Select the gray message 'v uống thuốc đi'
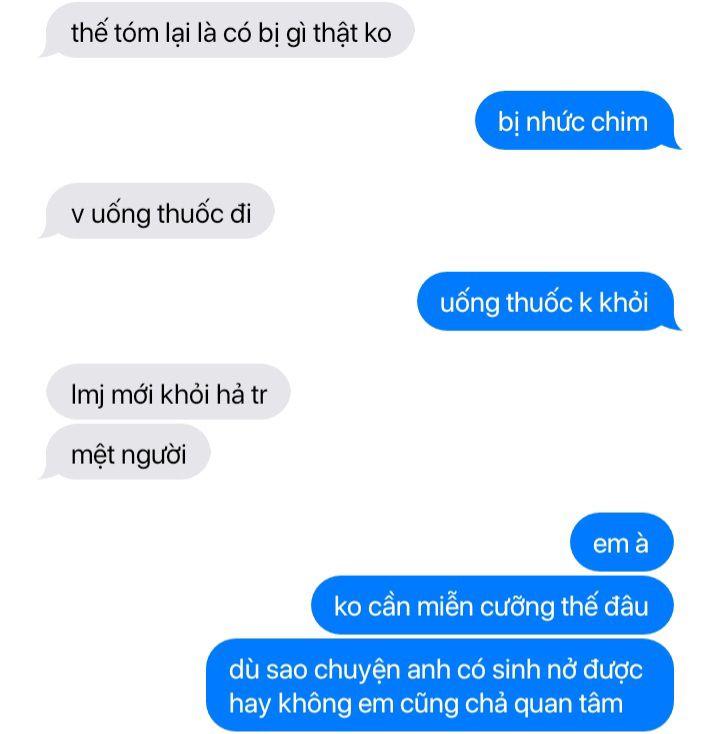This screenshot has height=734, width=720. click(157, 211)
